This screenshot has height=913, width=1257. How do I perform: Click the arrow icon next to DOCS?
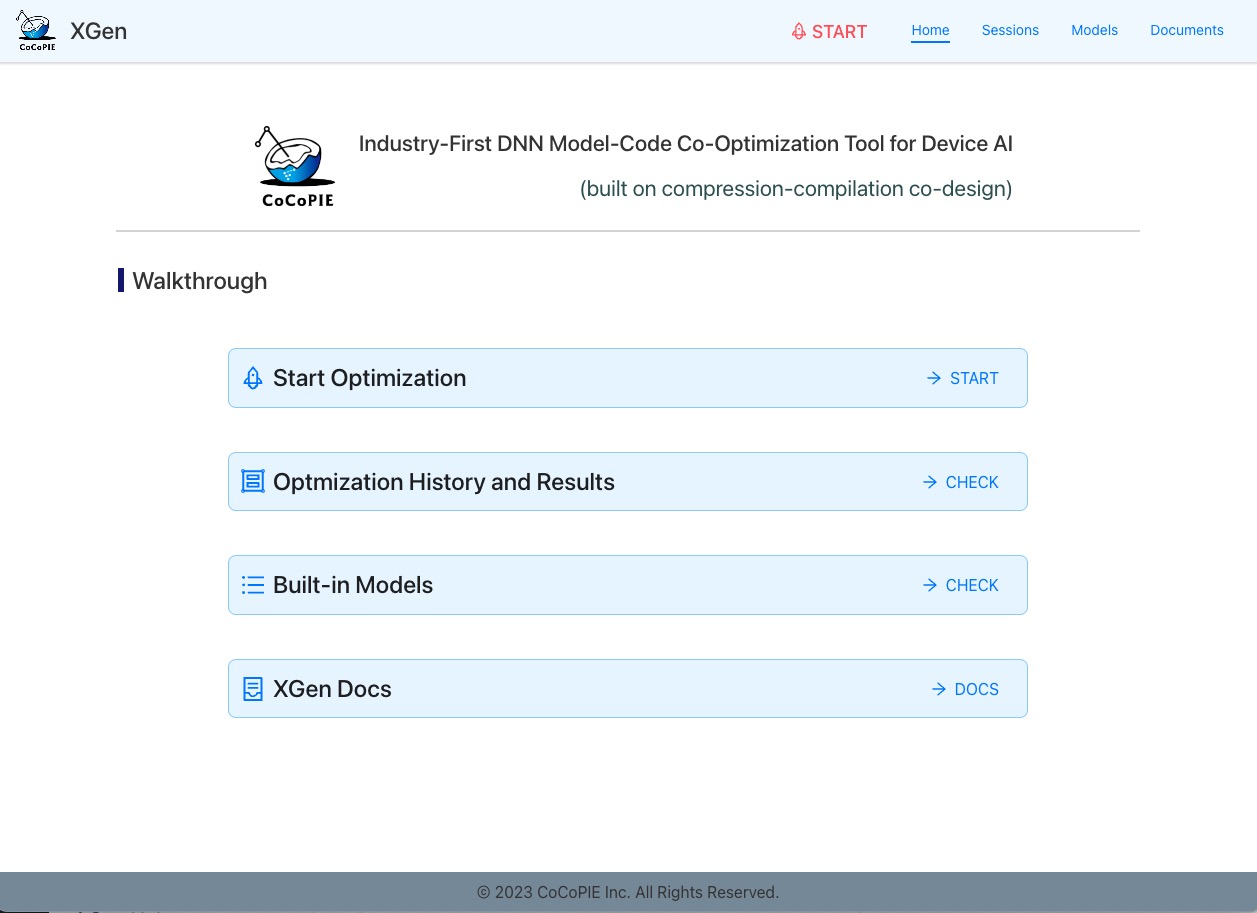[x=939, y=689]
